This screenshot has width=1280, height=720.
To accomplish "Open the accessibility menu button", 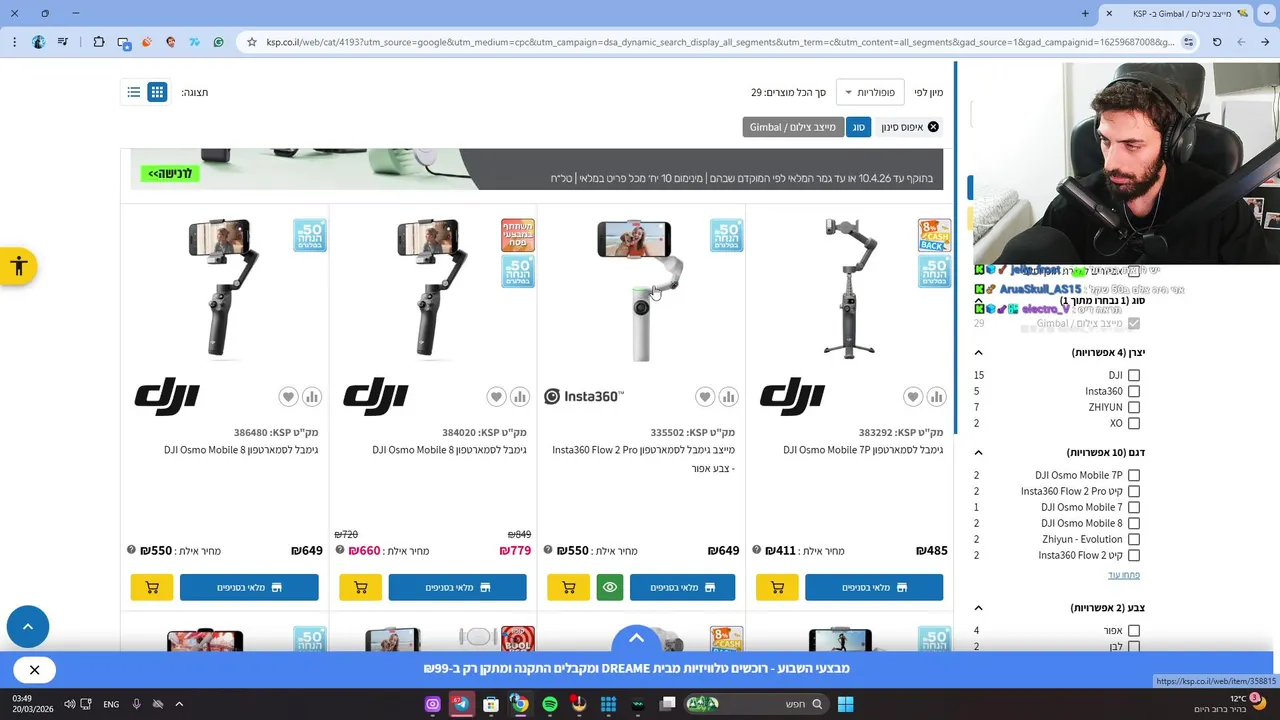I will tap(18, 266).
